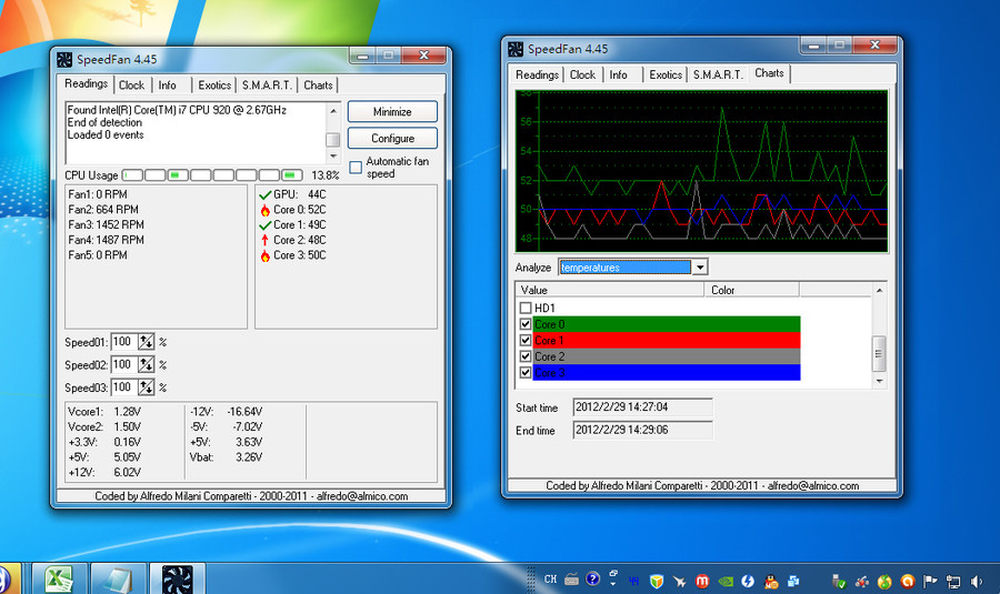Image resolution: width=1000 pixels, height=594 pixels.
Task: Click the Configure button
Action: [392, 138]
